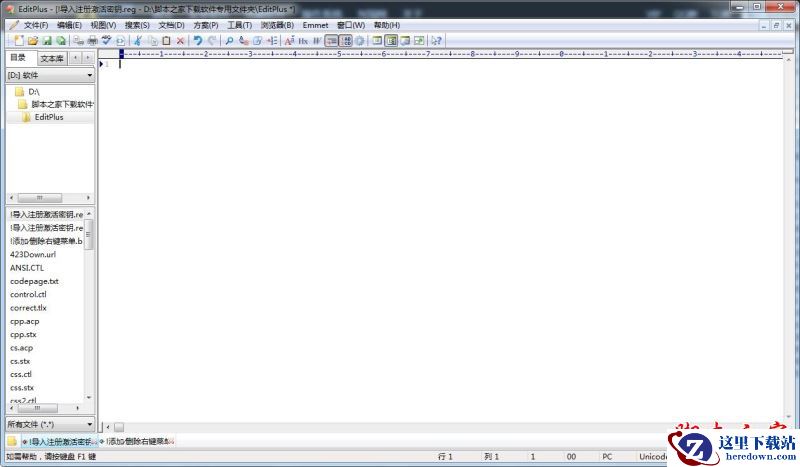Click the Print printer icon

[x=92, y=41]
